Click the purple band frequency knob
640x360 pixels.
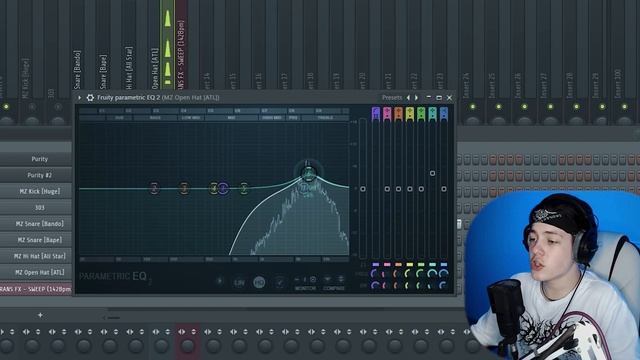375,274
